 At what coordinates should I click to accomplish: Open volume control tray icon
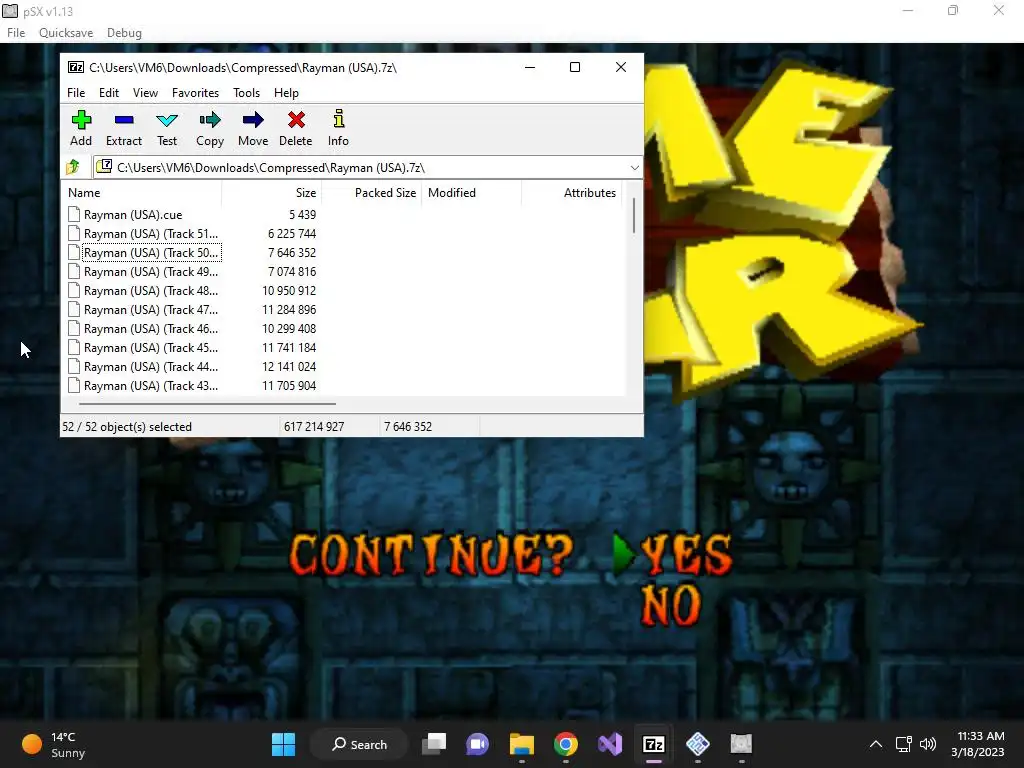pos(927,744)
